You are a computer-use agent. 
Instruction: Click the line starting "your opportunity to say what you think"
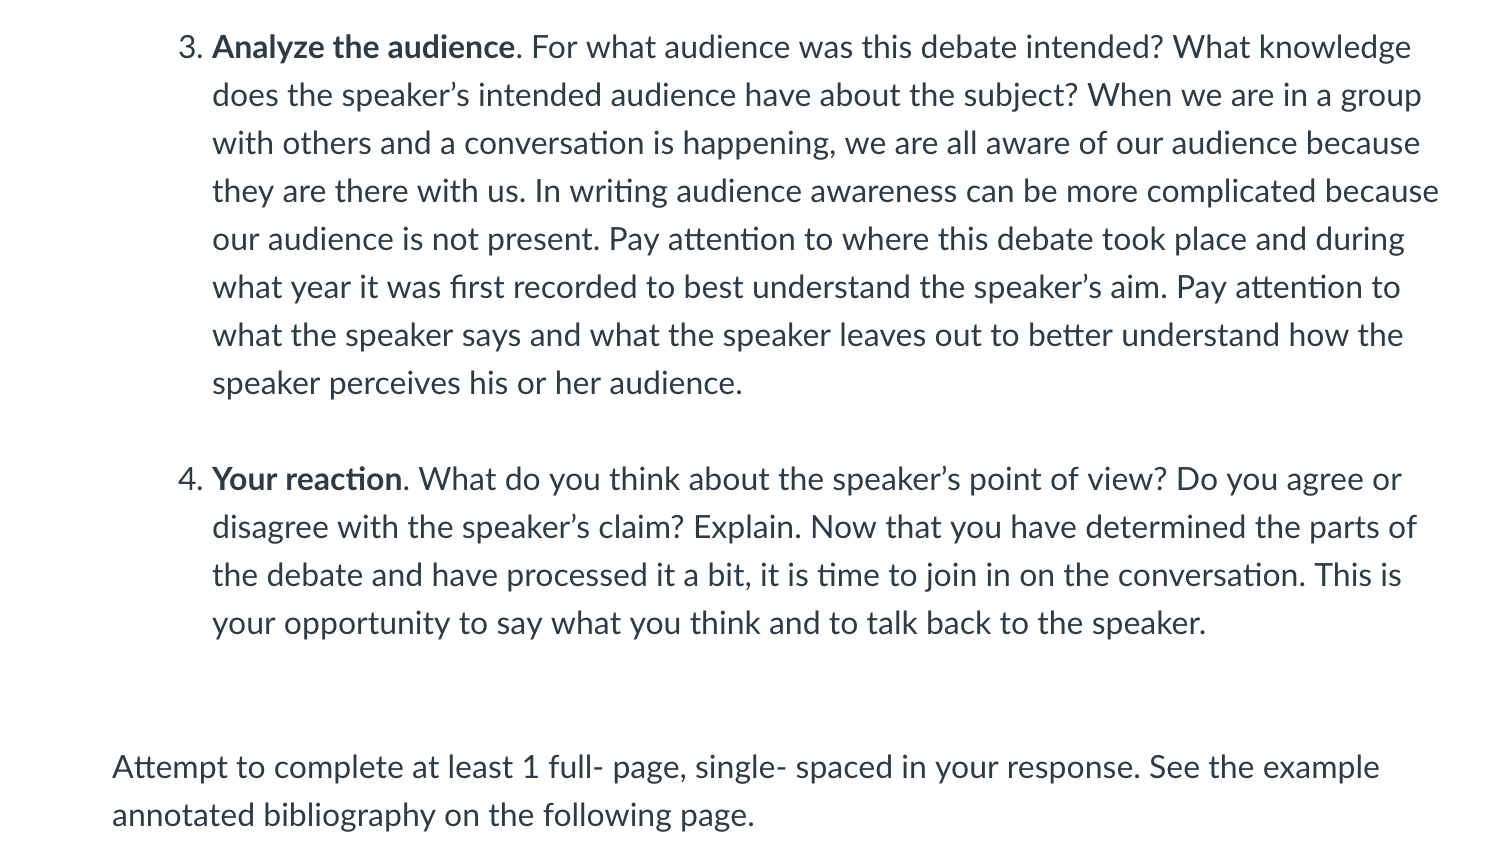[709, 624]
